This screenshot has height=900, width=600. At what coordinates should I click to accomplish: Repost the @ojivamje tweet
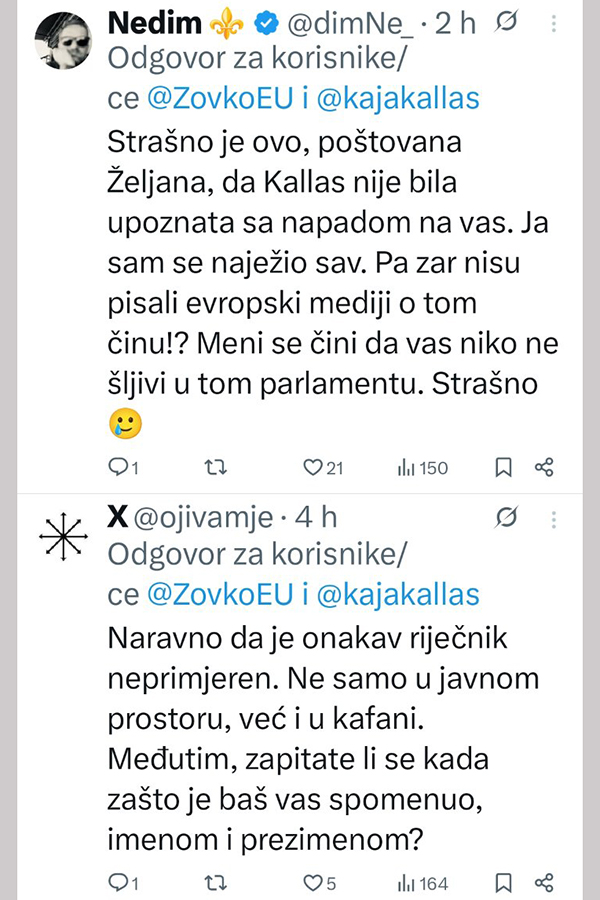coord(214,883)
